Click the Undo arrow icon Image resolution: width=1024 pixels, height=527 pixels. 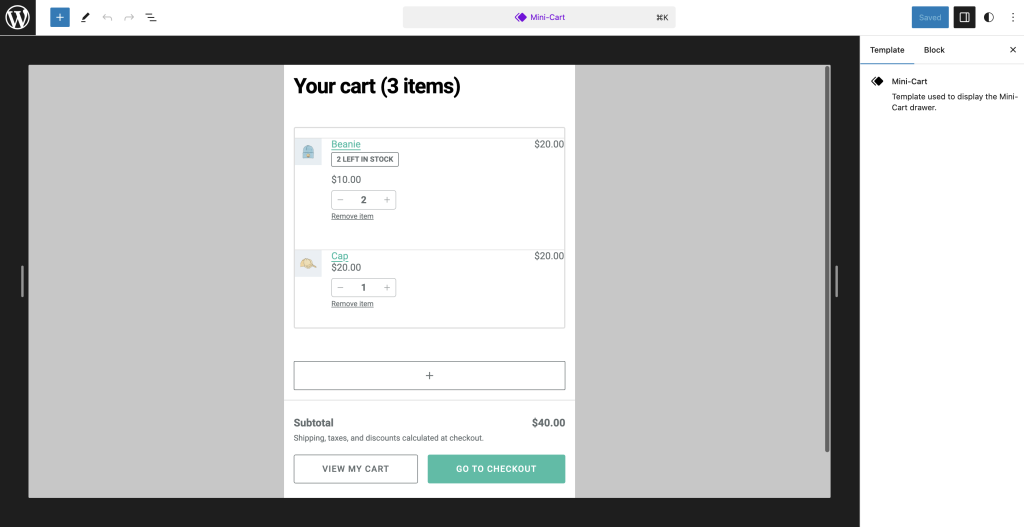coord(107,17)
